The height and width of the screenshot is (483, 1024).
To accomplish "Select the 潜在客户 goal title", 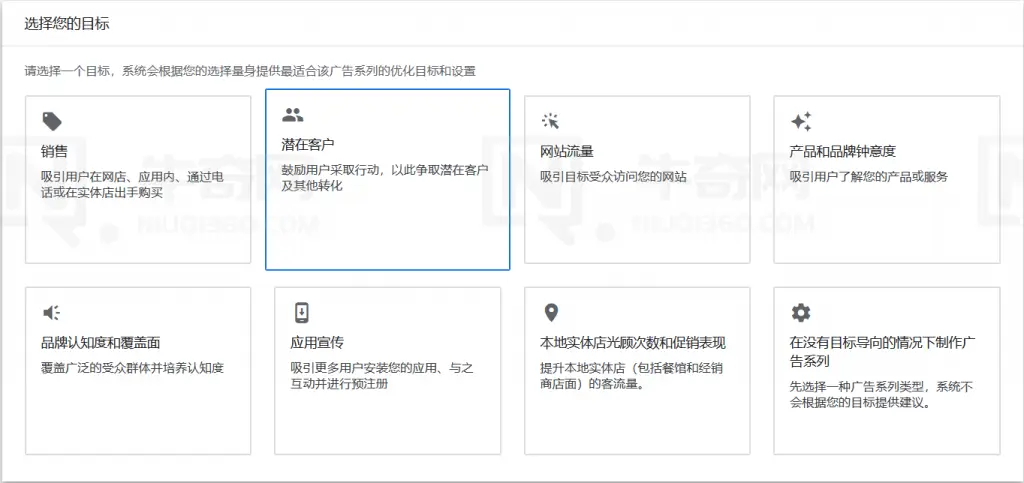I will [x=308, y=144].
